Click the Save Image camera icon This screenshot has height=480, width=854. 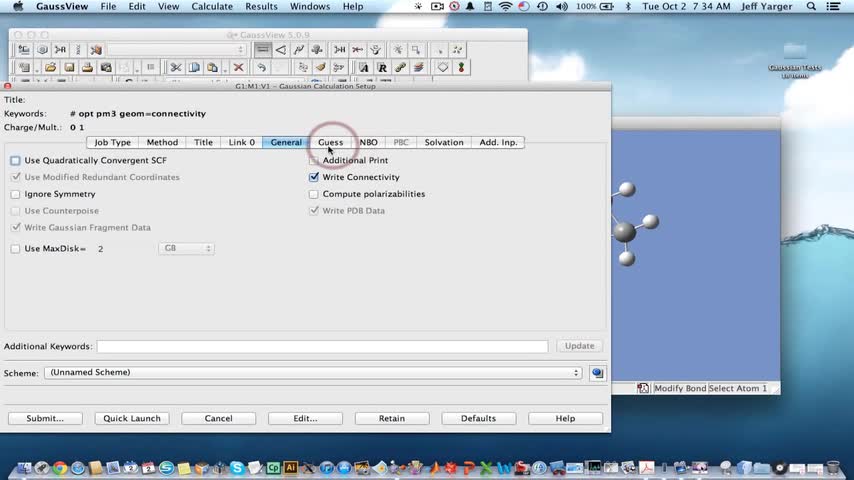pos(106,68)
